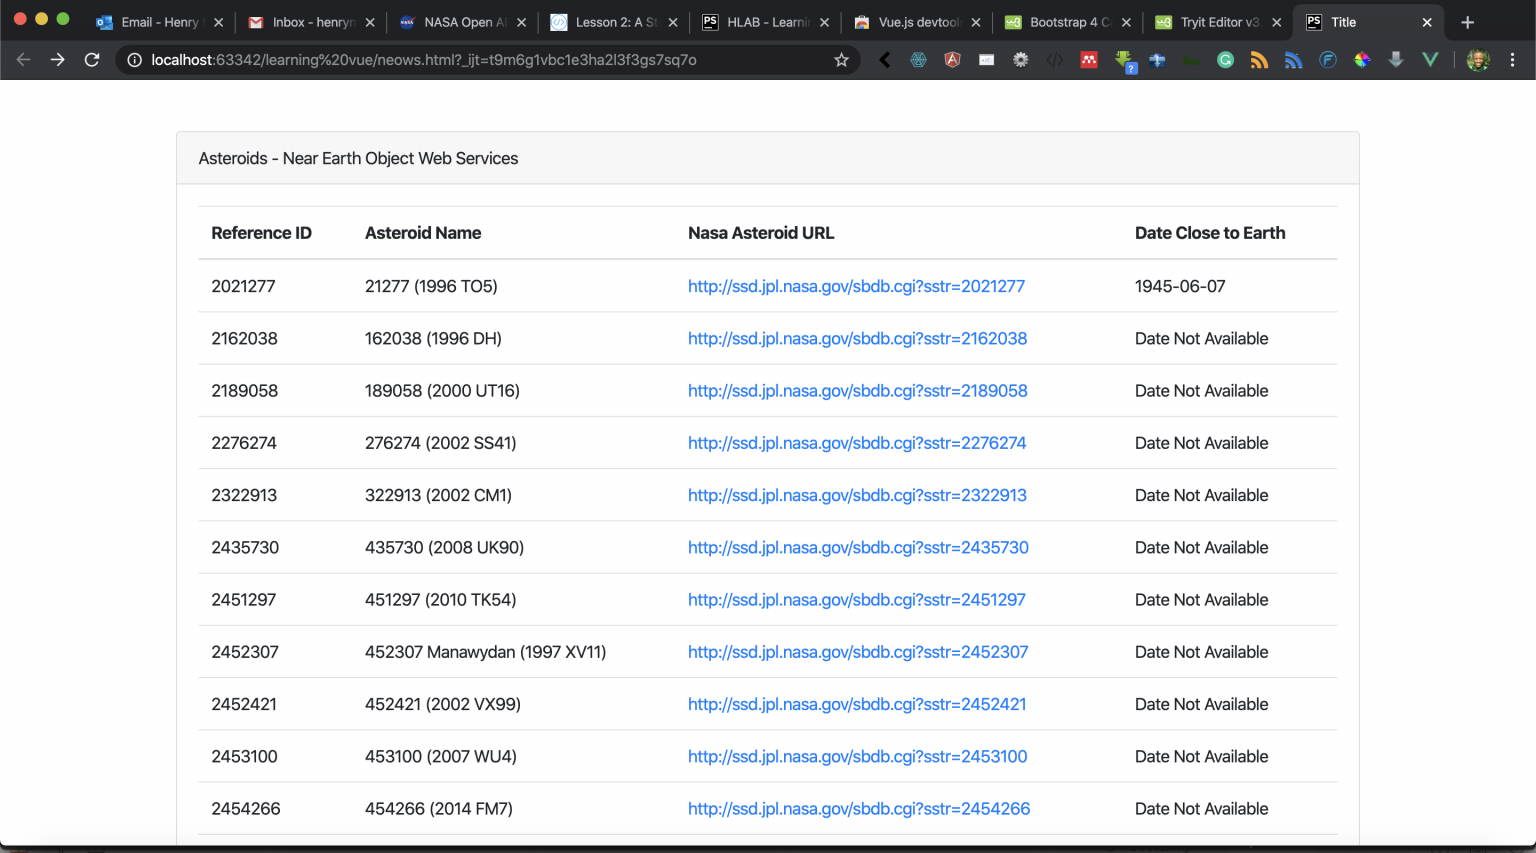1536x853 pixels.
Task: Close the NASA Open API tab
Action: pos(521,22)
